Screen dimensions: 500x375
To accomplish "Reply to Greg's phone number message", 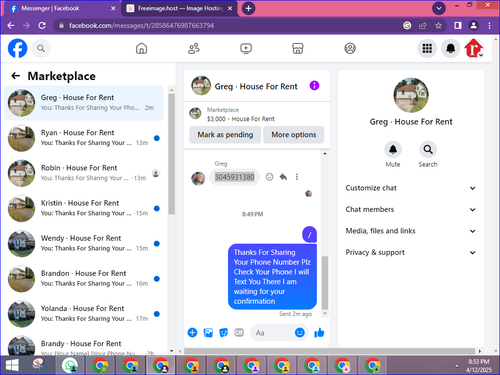I will coord(283,177).
